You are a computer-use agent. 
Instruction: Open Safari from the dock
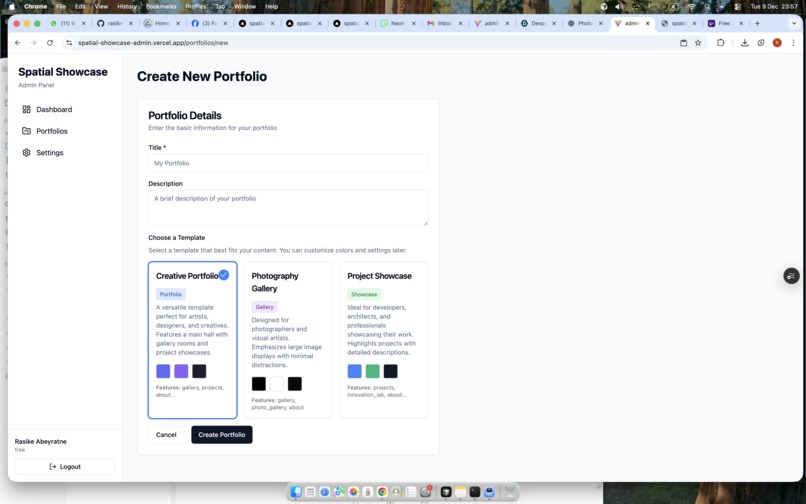coord(324,492)
